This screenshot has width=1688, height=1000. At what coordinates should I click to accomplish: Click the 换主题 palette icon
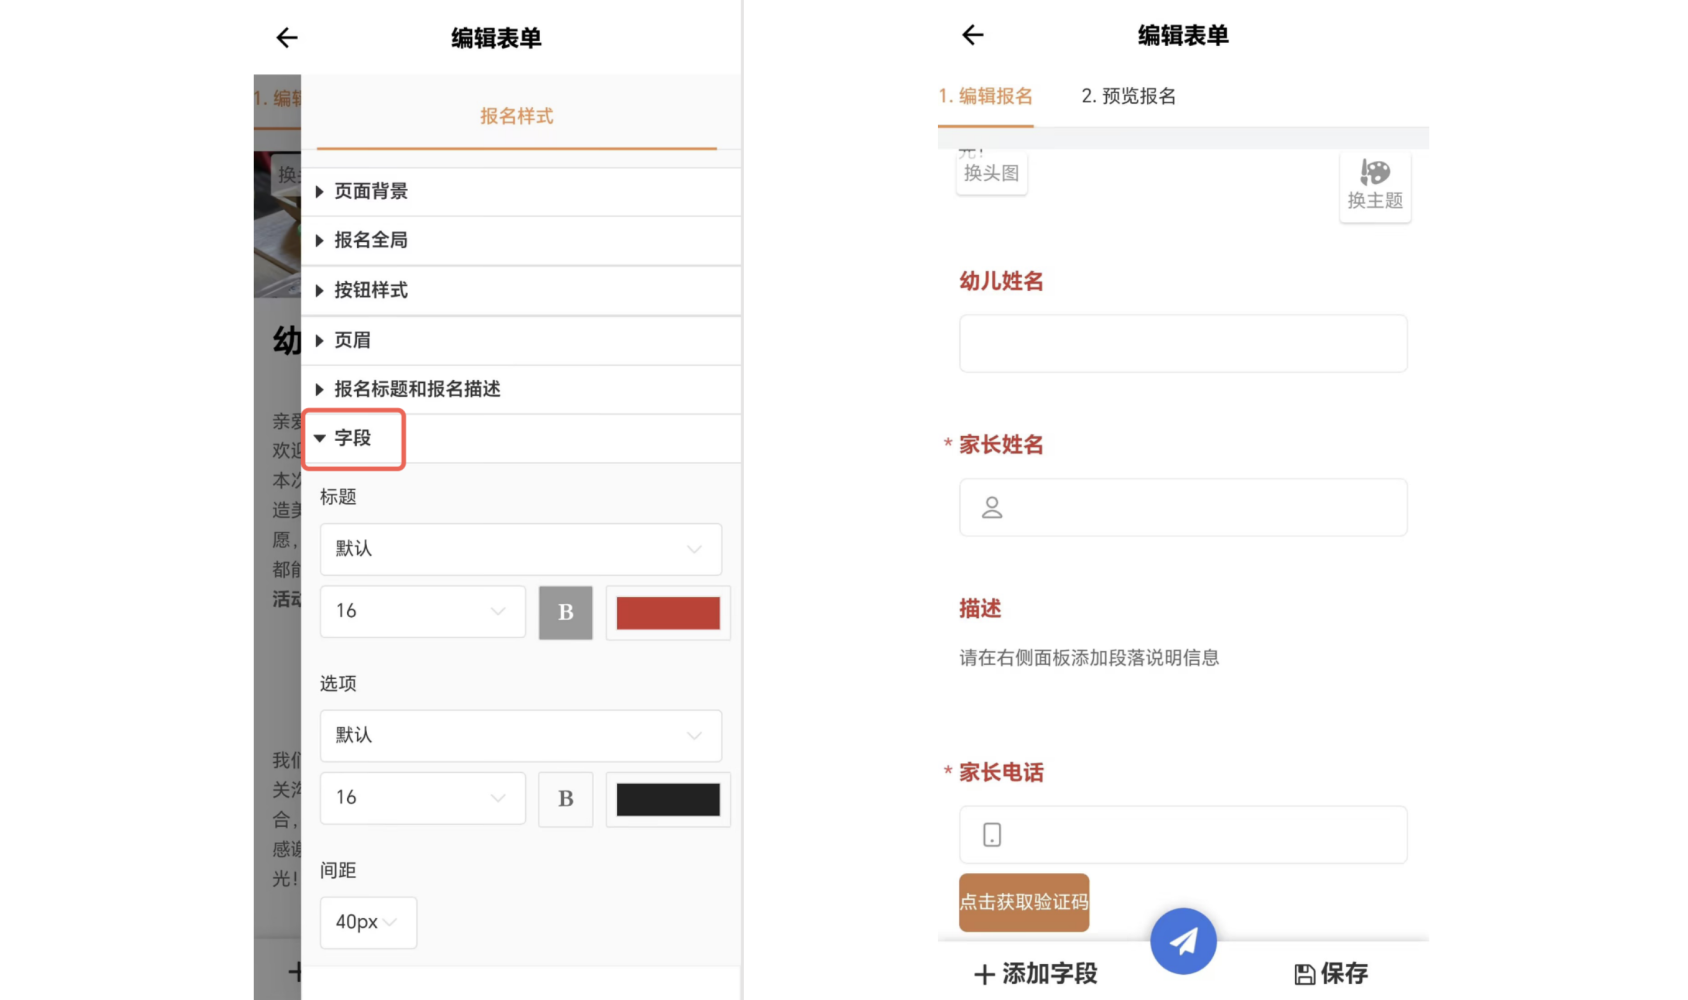pos(1375,172)
